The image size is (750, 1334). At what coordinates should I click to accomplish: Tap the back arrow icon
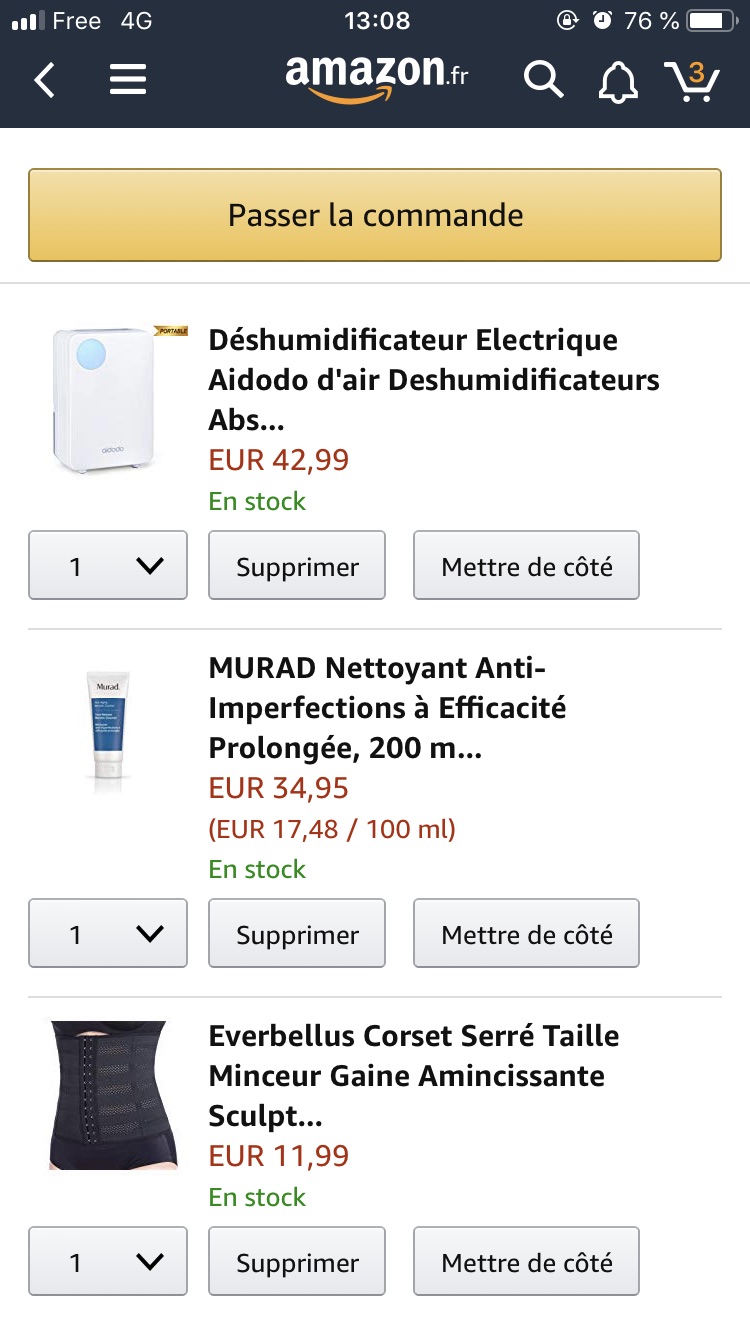tap(44, 79)
